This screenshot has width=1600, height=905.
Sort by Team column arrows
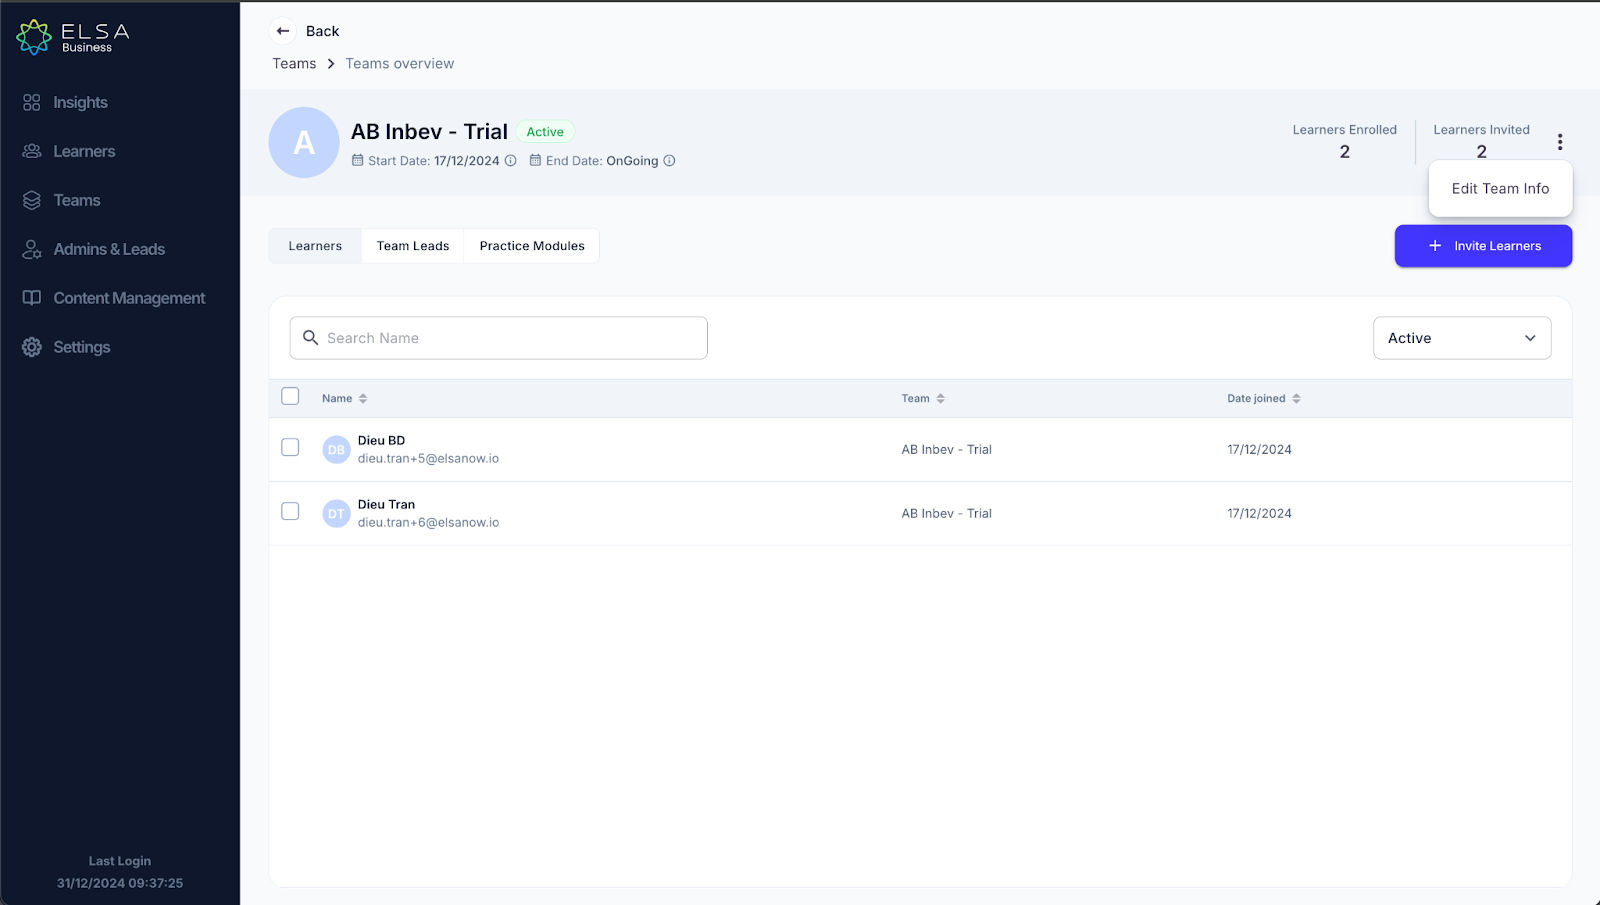point(941,398)
